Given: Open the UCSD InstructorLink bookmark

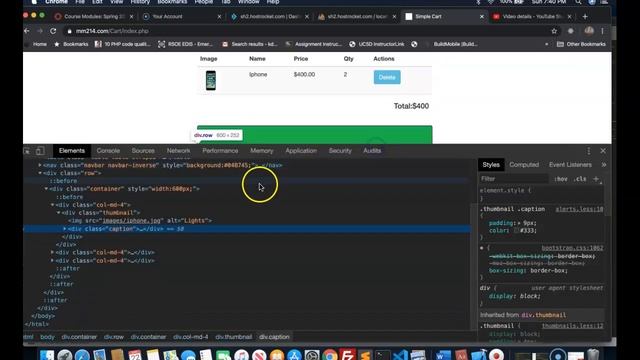Looking at the screenshot, I should (377, 44).
